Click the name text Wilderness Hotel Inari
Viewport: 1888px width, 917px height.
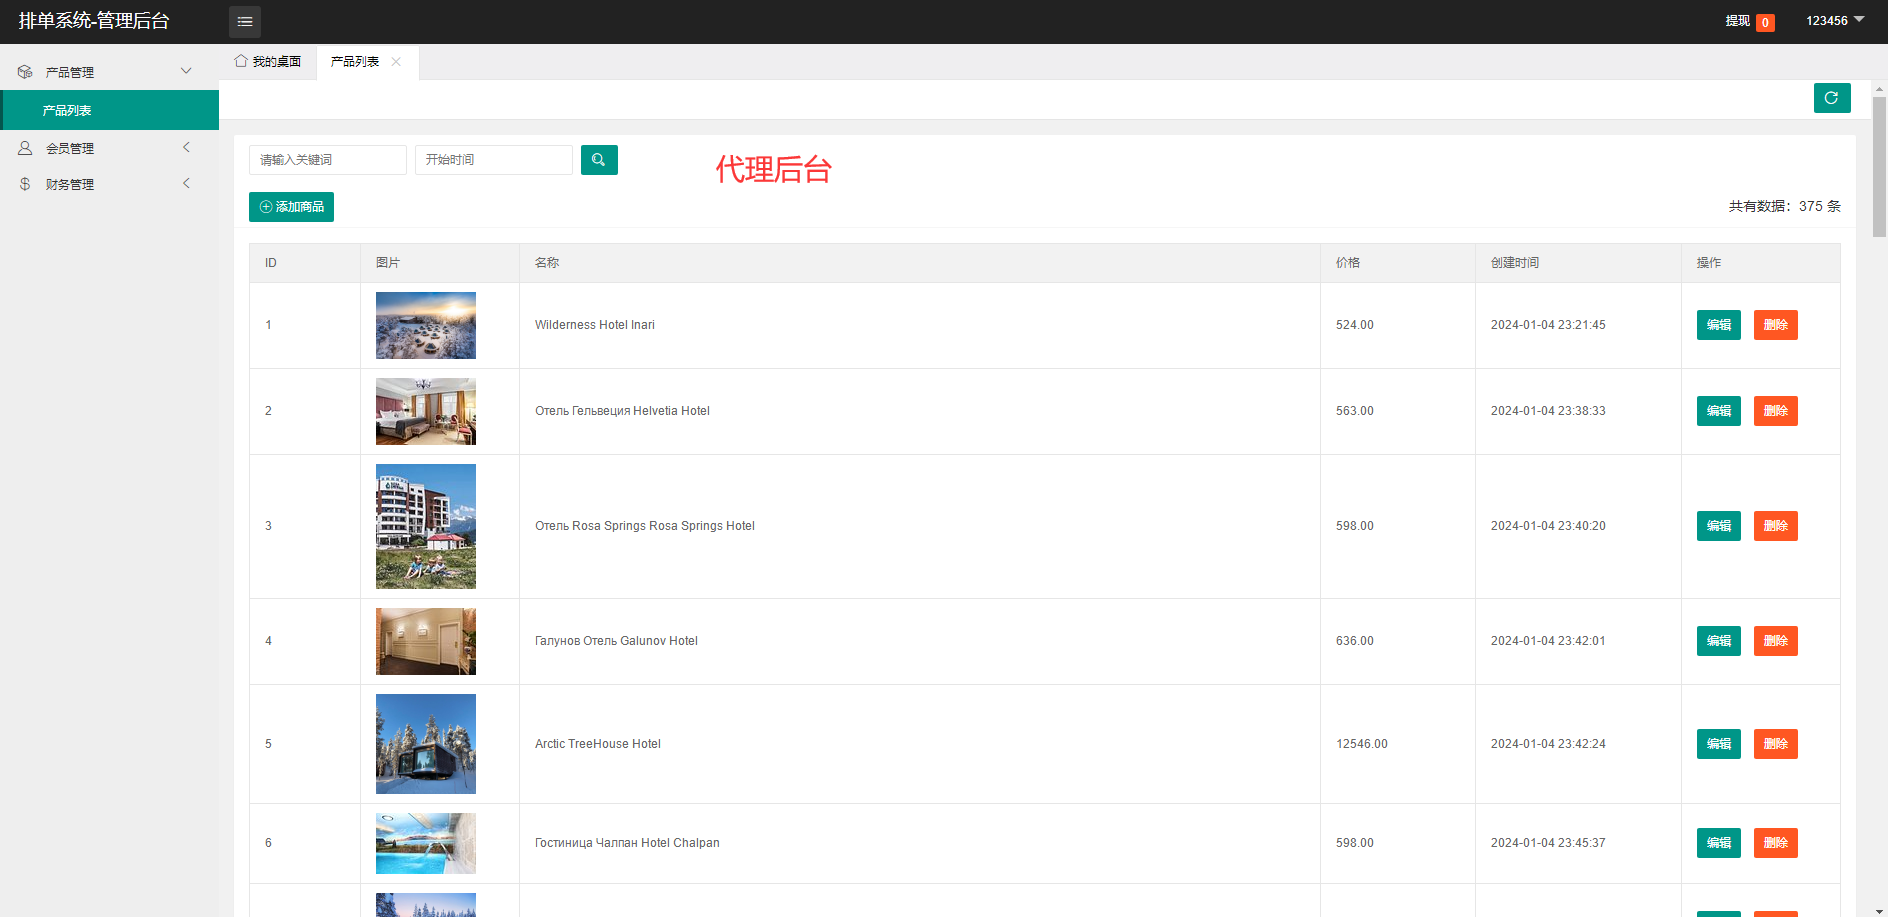click(x=595, y=325)
